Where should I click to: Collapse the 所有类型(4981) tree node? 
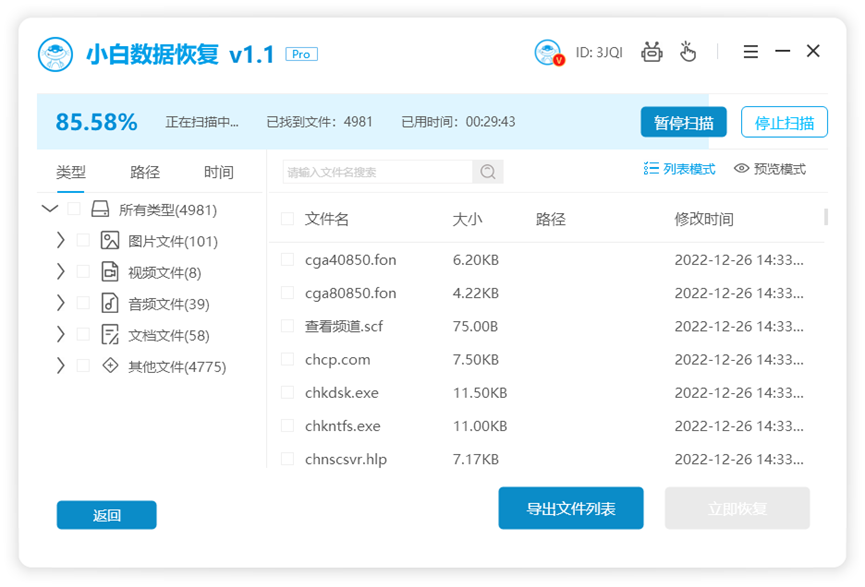[49, 210]
